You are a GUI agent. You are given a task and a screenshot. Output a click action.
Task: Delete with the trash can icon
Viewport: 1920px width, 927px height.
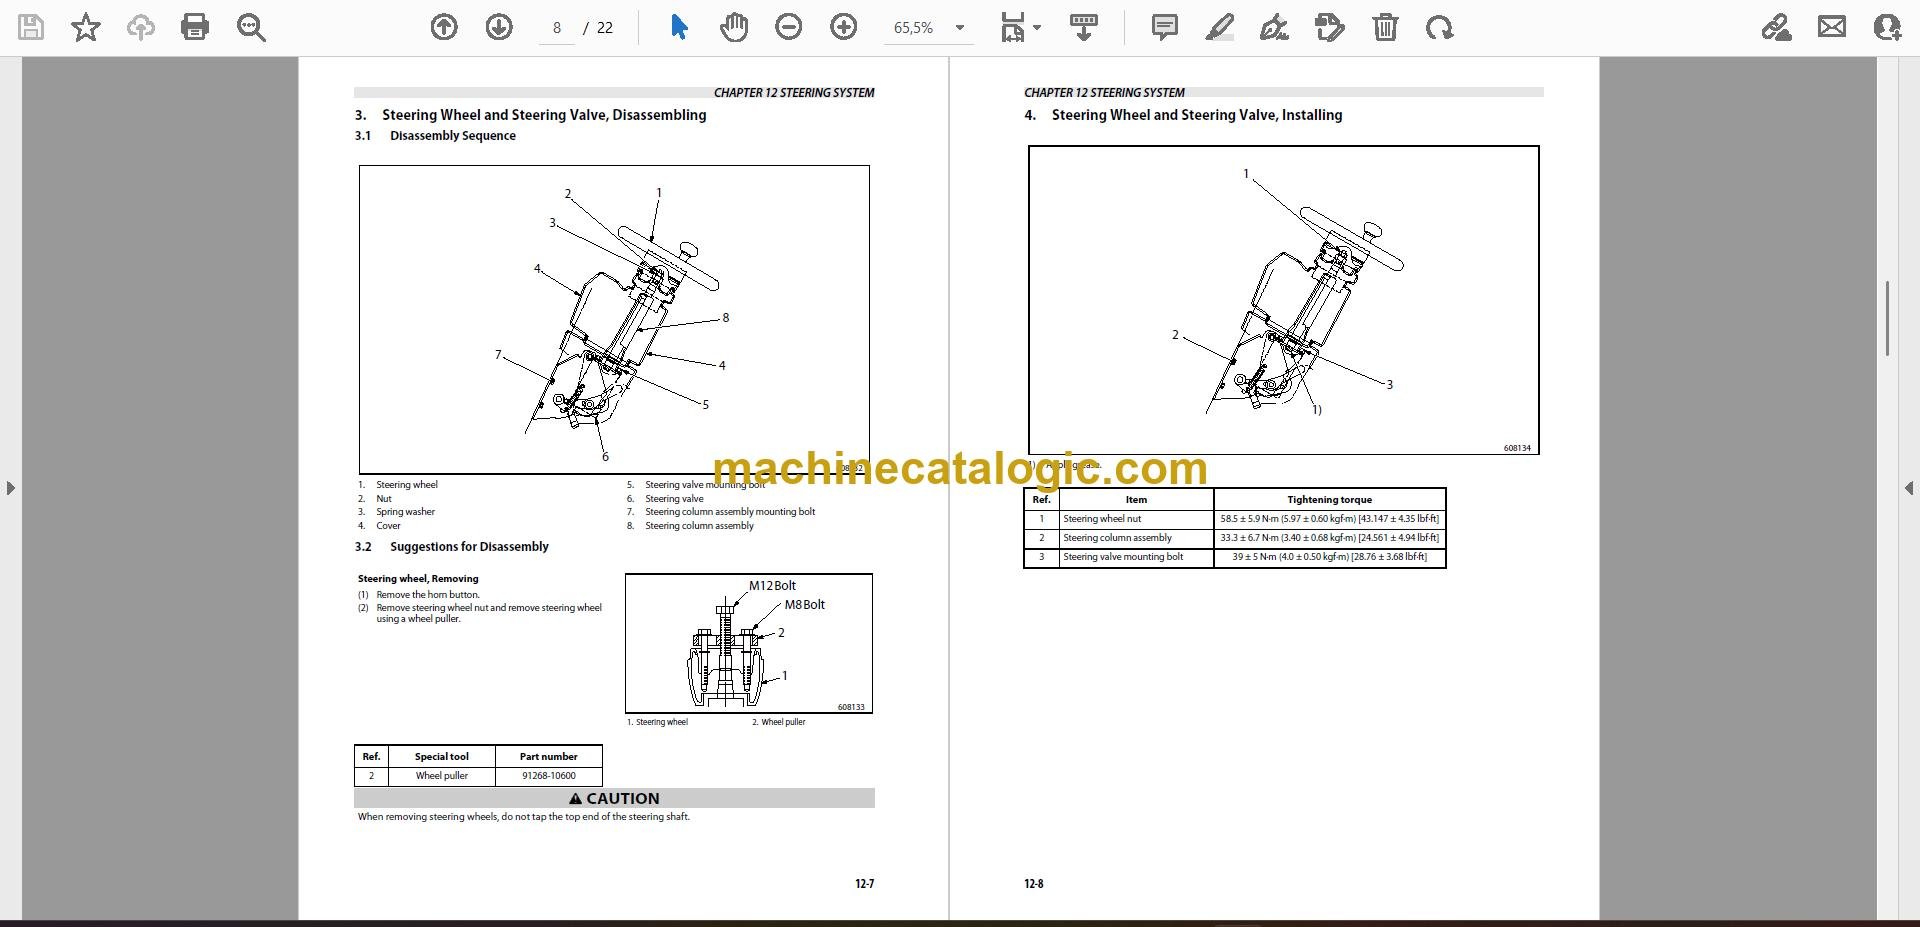pyautogui.click(x=1385, y=27)
